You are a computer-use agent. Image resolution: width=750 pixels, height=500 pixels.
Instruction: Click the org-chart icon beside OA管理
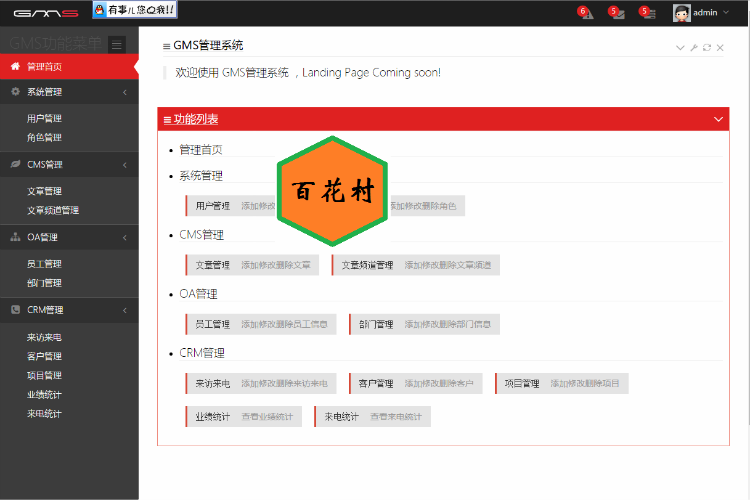15,237
